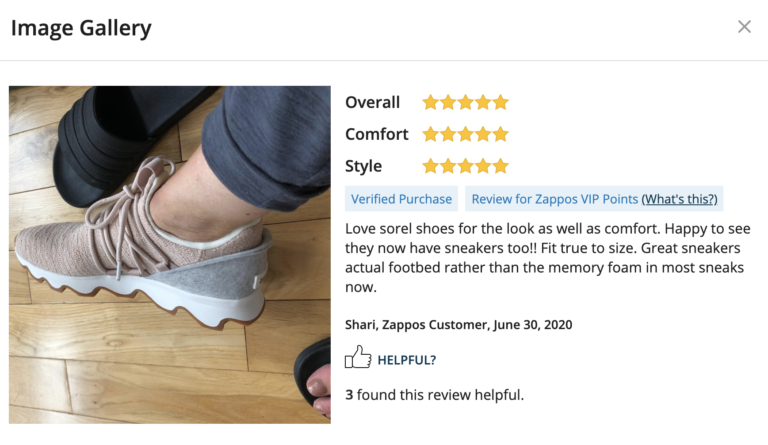Click the Style rating label
The image size is (768, 445).
[363, 166]
